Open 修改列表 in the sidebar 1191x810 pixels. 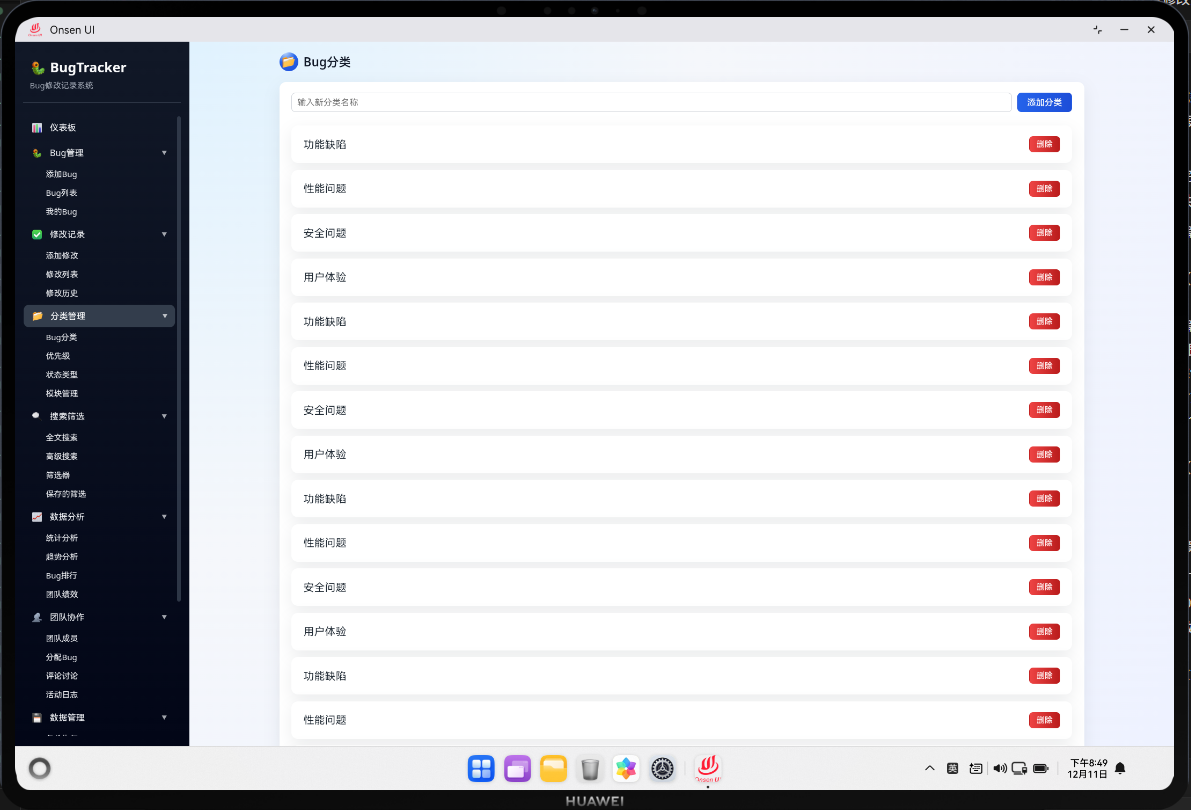point(62,274)
